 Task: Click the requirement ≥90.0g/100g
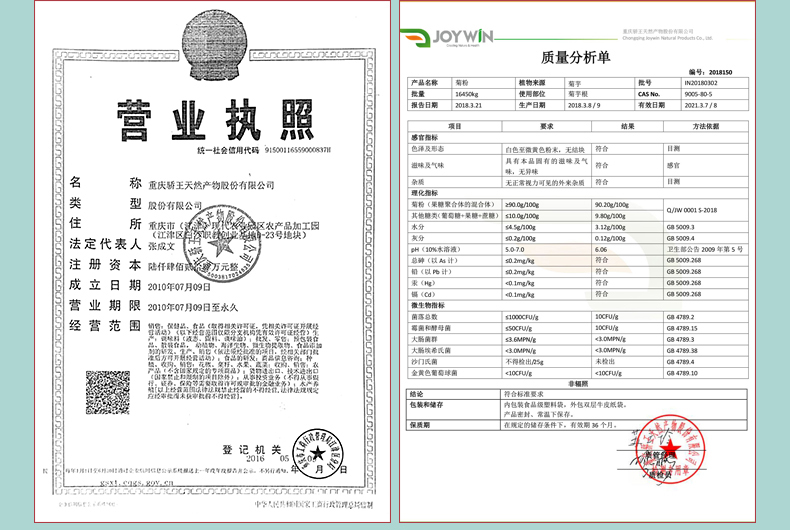pos(522,205)
